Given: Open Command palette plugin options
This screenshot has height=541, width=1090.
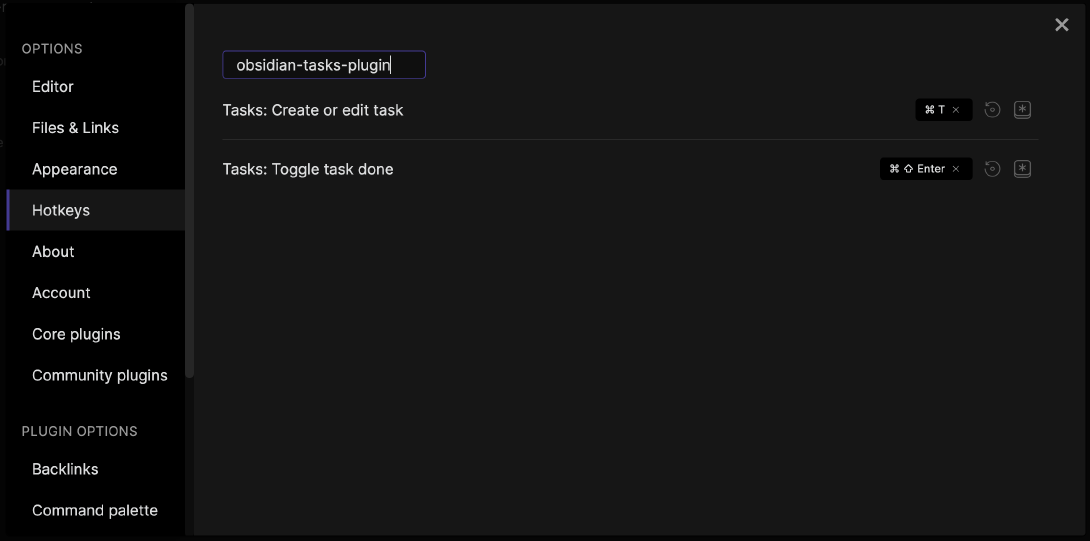Looking at the screenshot, I should (96, 510).
